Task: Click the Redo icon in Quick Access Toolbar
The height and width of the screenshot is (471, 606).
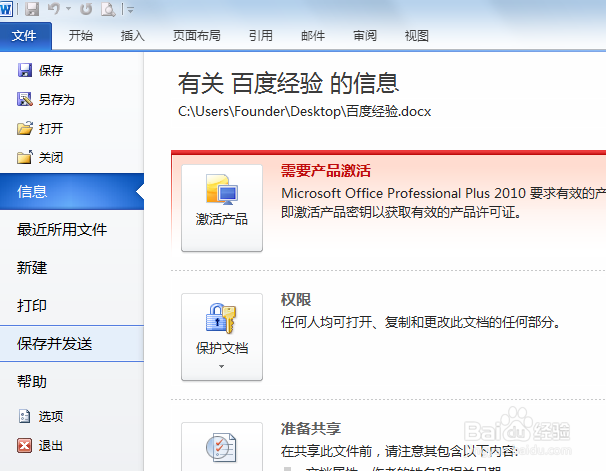Action: (86, 9)
